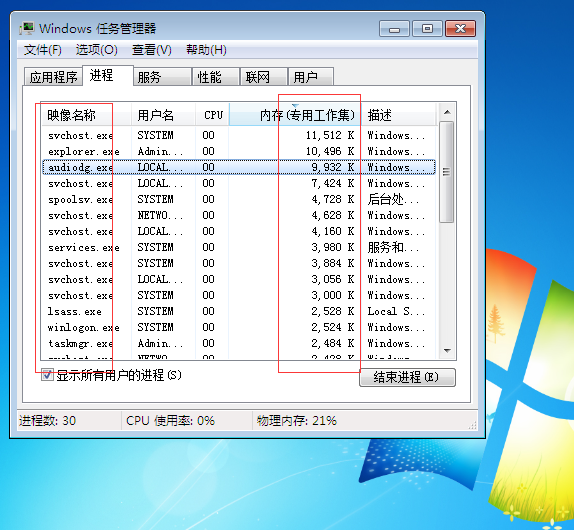Select the lsass.exe process row
Image resolution: width=574 pixels, height=530 pixels.
click(x=238, y=311)
